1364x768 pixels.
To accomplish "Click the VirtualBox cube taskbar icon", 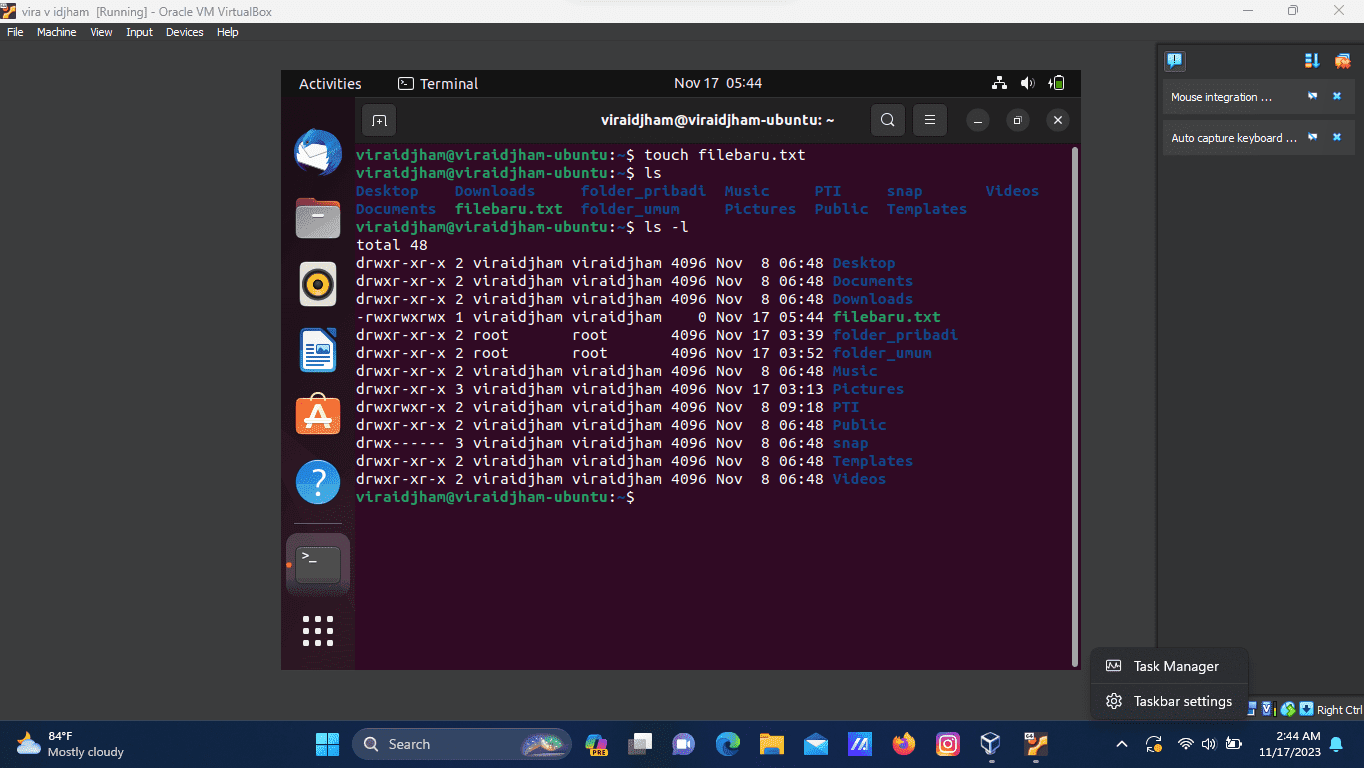I will (x=990, y=744).
